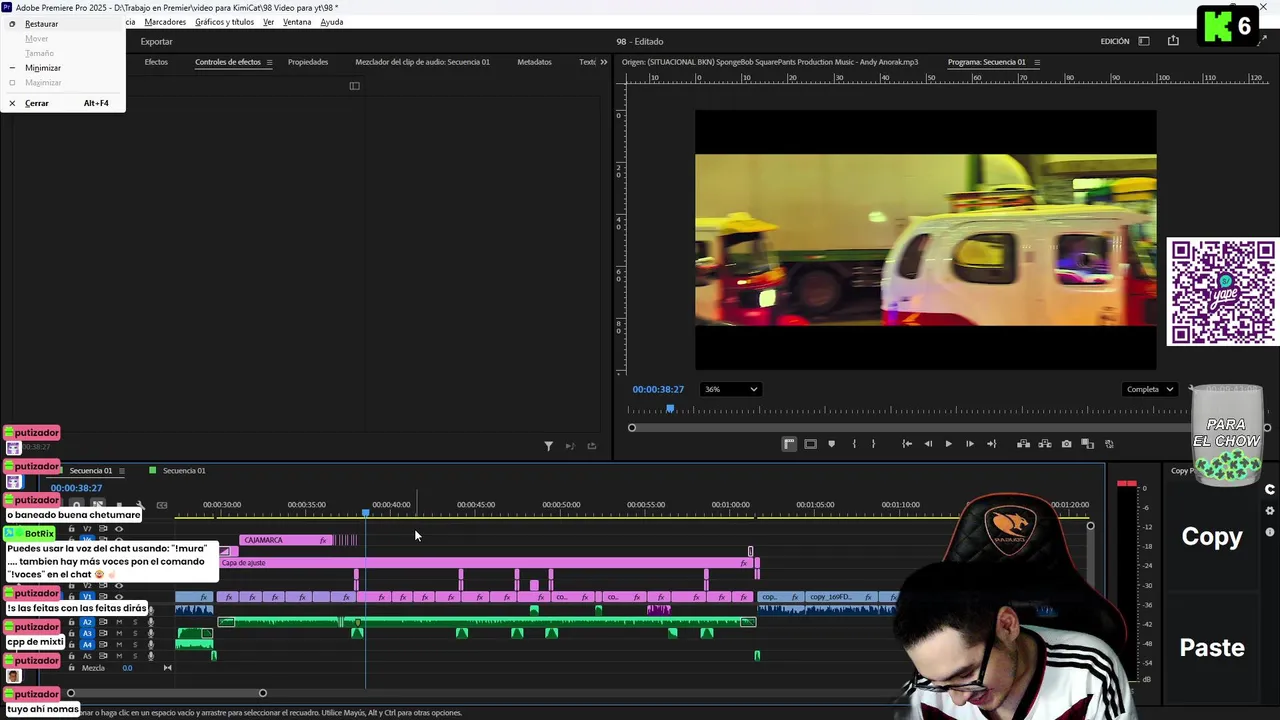Toggle visibility eye of track V7
This screenshot has width=1280, height=720.
point(119,529)
